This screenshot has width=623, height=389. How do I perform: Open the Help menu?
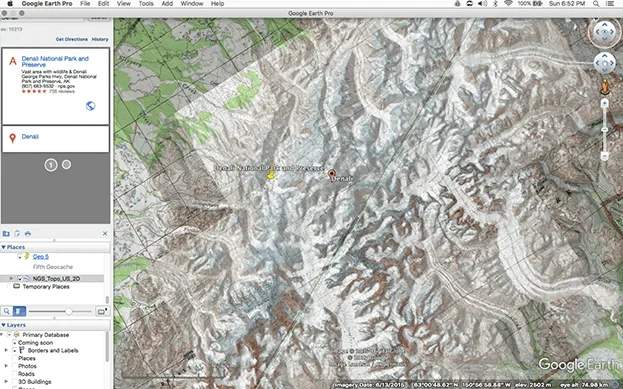[x=217, y=4]
